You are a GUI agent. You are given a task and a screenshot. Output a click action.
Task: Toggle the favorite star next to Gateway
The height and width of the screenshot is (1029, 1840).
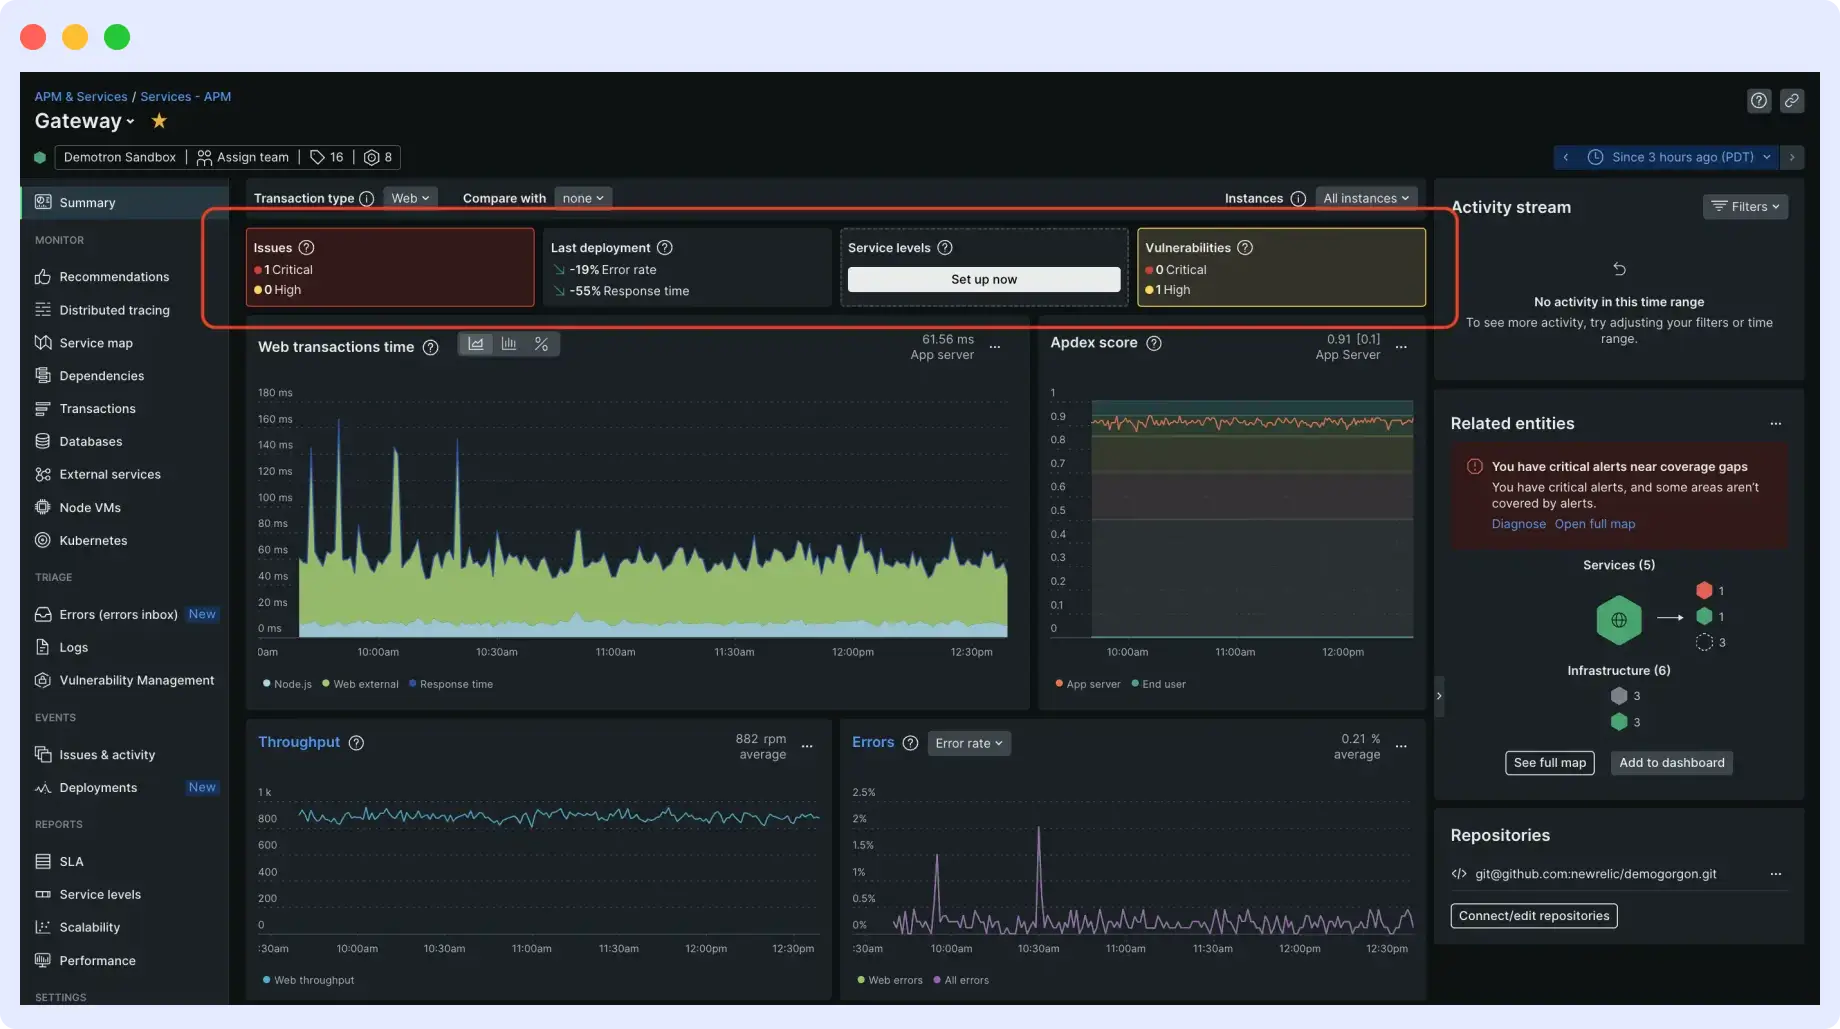[159, 121]
